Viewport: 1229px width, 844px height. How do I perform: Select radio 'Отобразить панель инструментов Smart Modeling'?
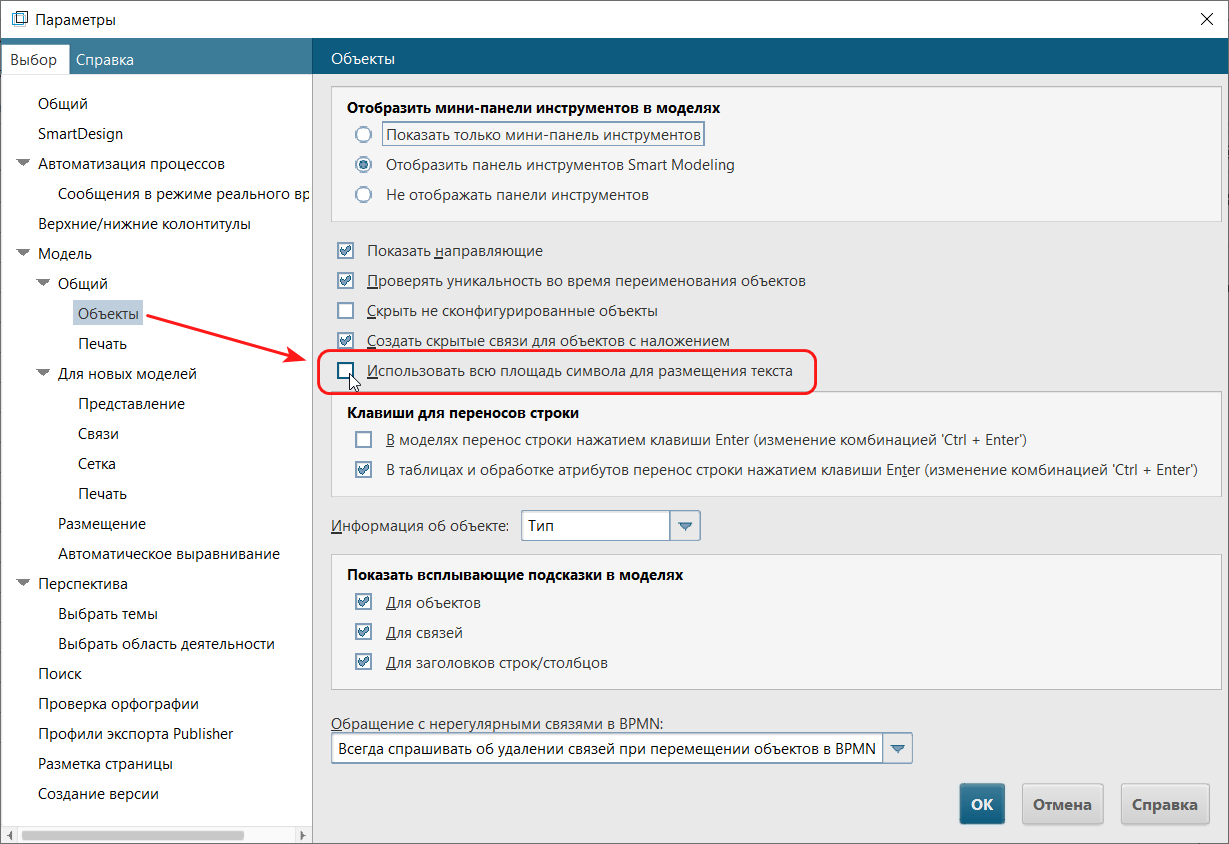(364, 164)
